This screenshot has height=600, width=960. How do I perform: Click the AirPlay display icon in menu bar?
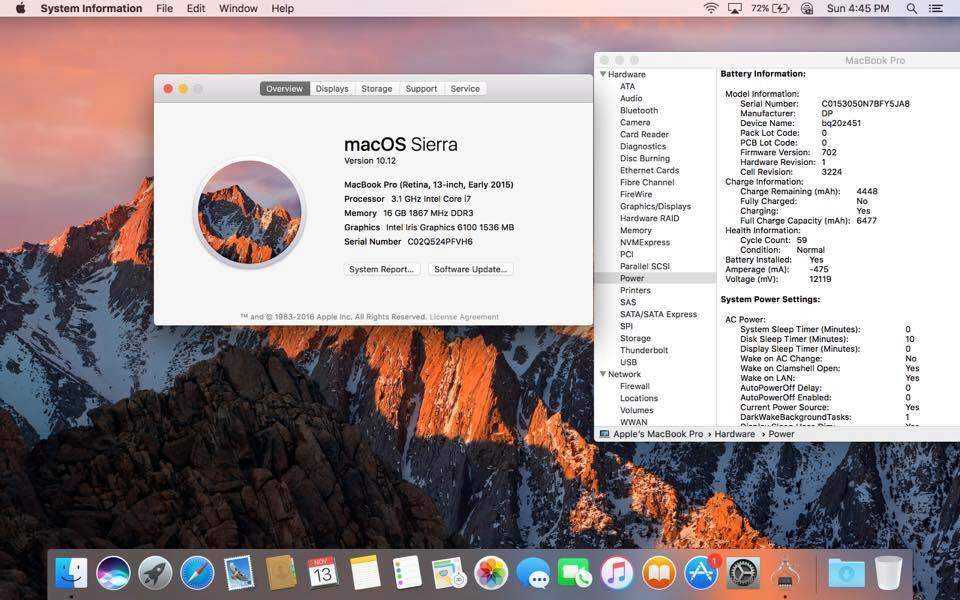735,9
